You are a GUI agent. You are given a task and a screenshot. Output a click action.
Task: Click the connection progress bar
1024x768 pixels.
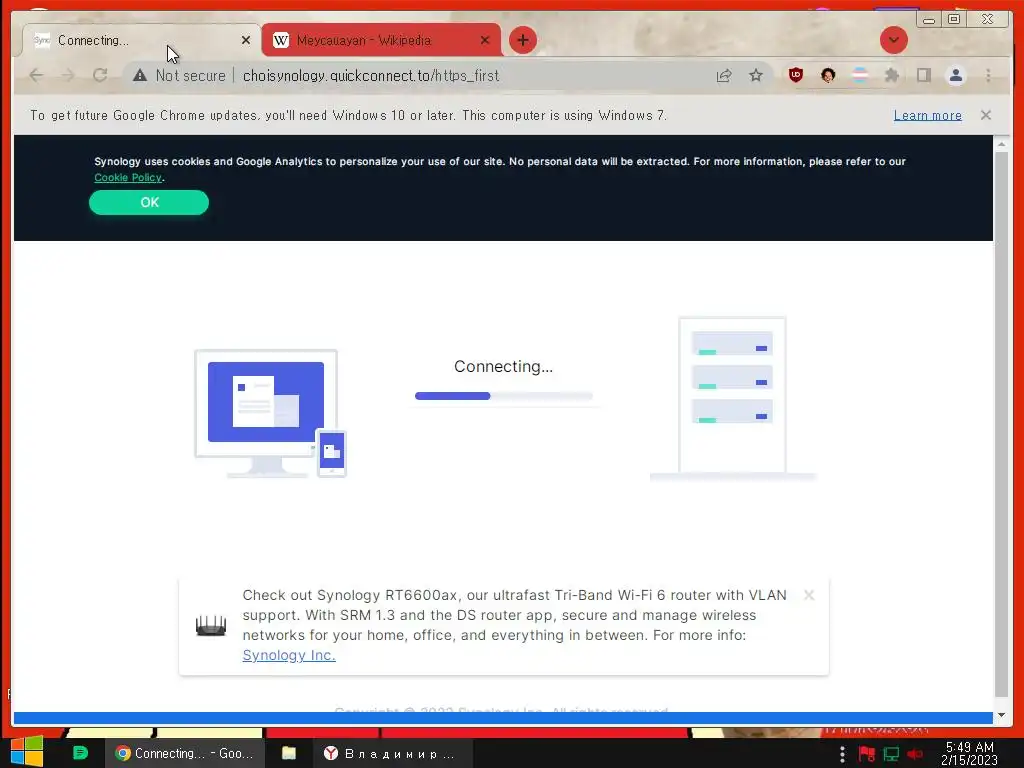coord(504,396)
